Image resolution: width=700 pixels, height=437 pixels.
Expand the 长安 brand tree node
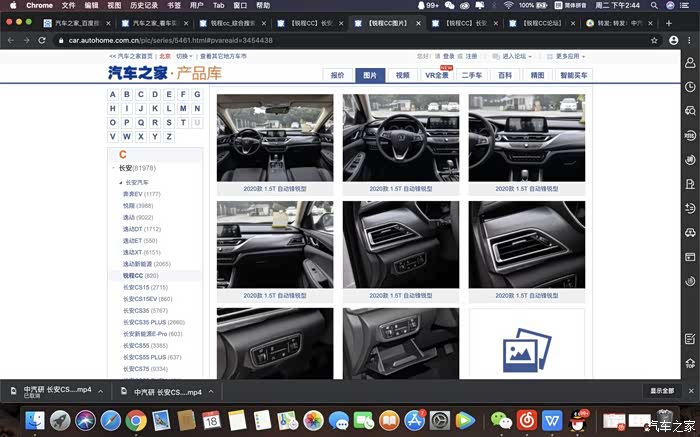[113, 168]
